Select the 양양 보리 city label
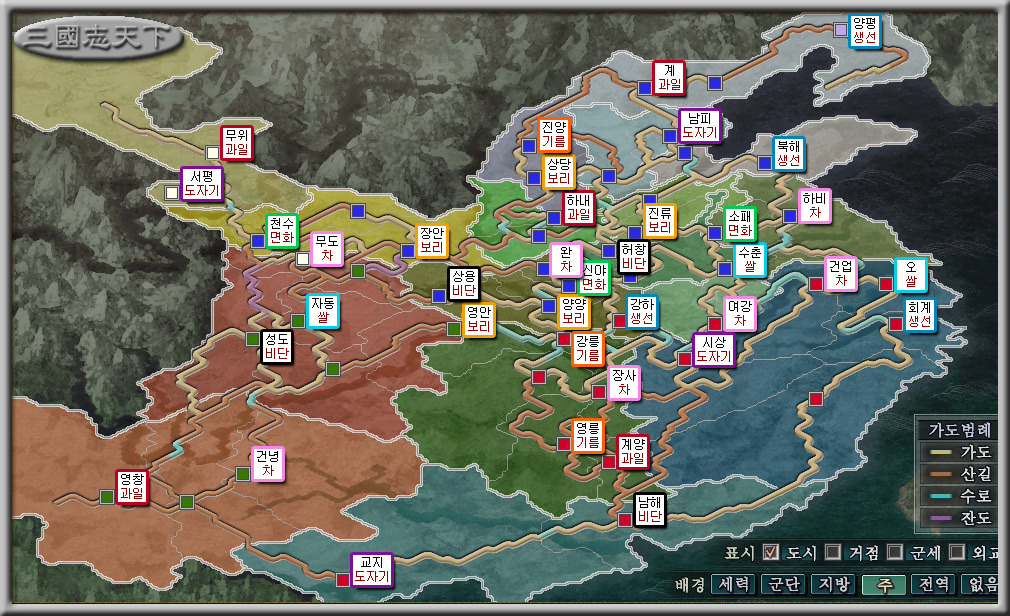 point(573,311)
